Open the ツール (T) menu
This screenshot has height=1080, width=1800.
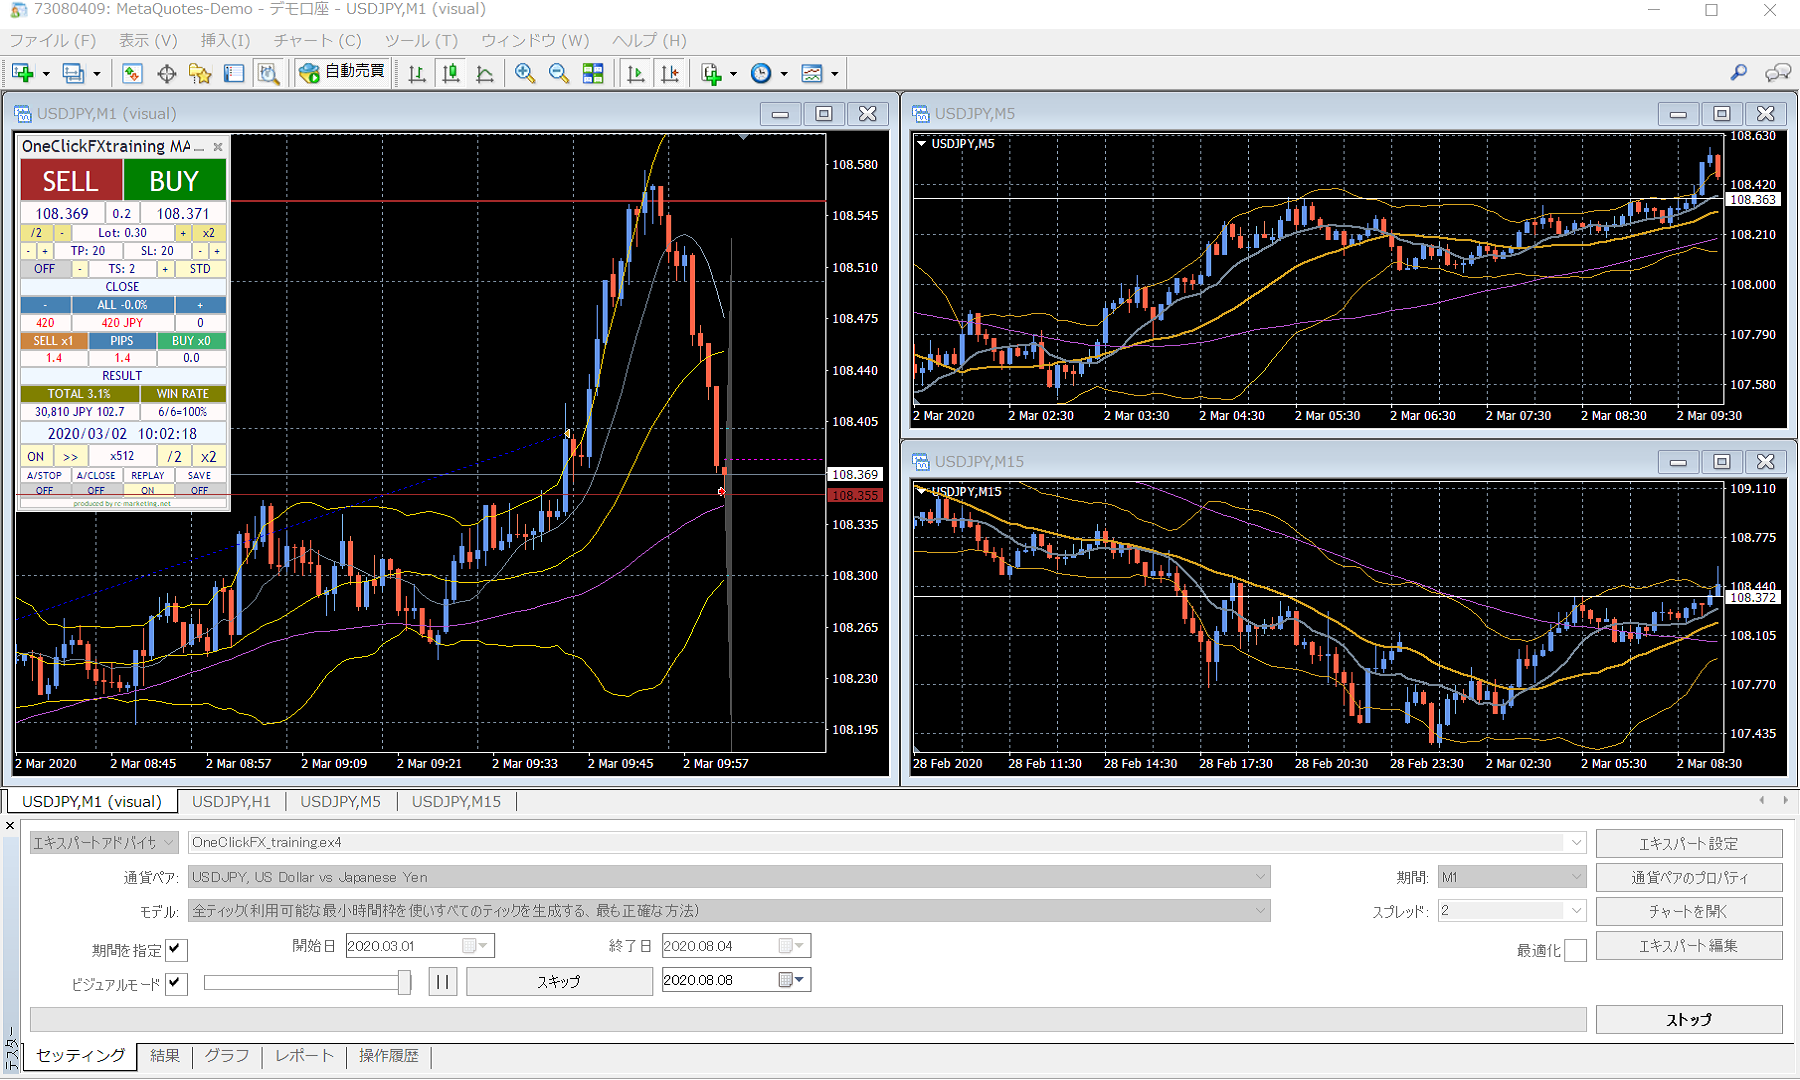421,41
